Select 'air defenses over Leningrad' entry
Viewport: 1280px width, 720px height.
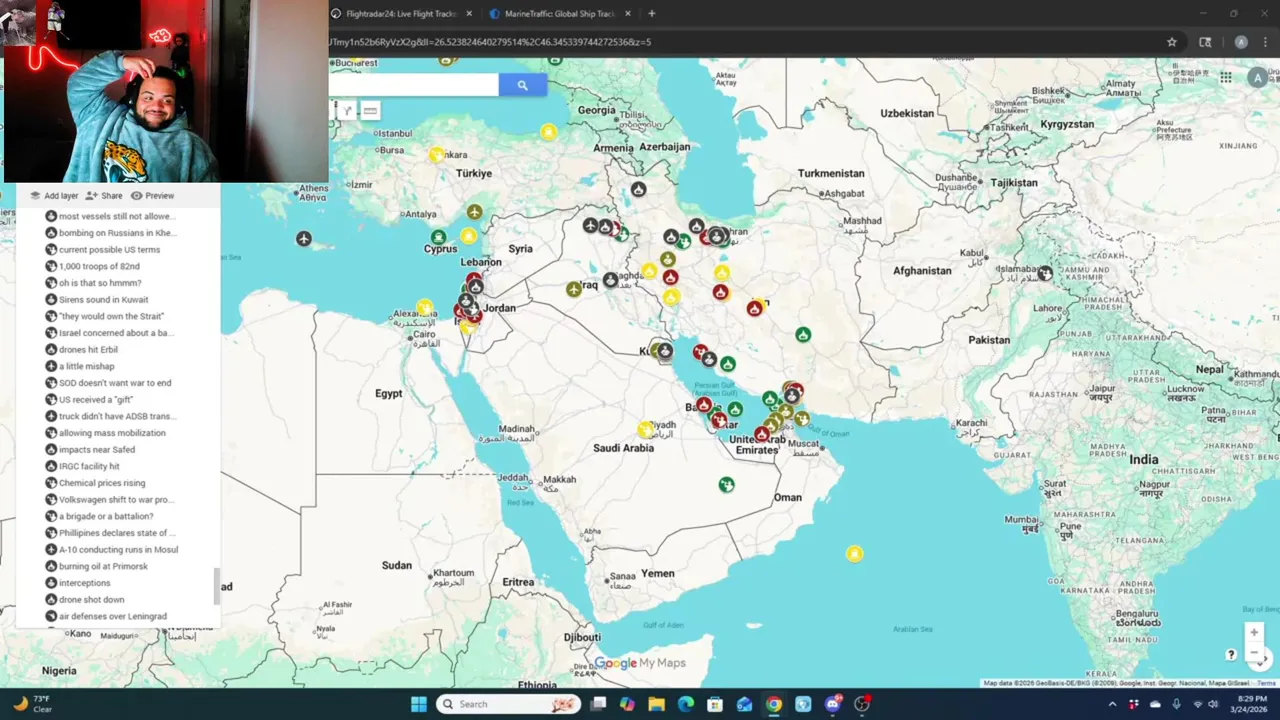click(112, 616)
